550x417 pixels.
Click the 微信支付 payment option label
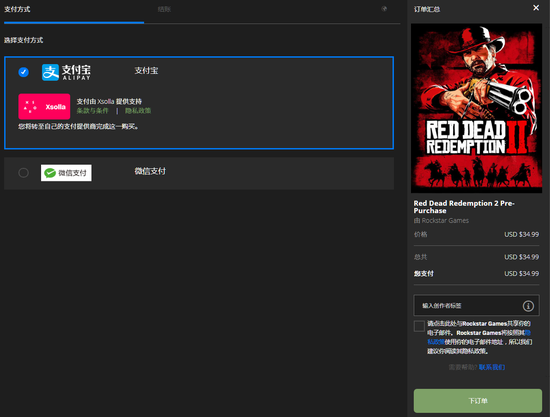pos(150,171)
